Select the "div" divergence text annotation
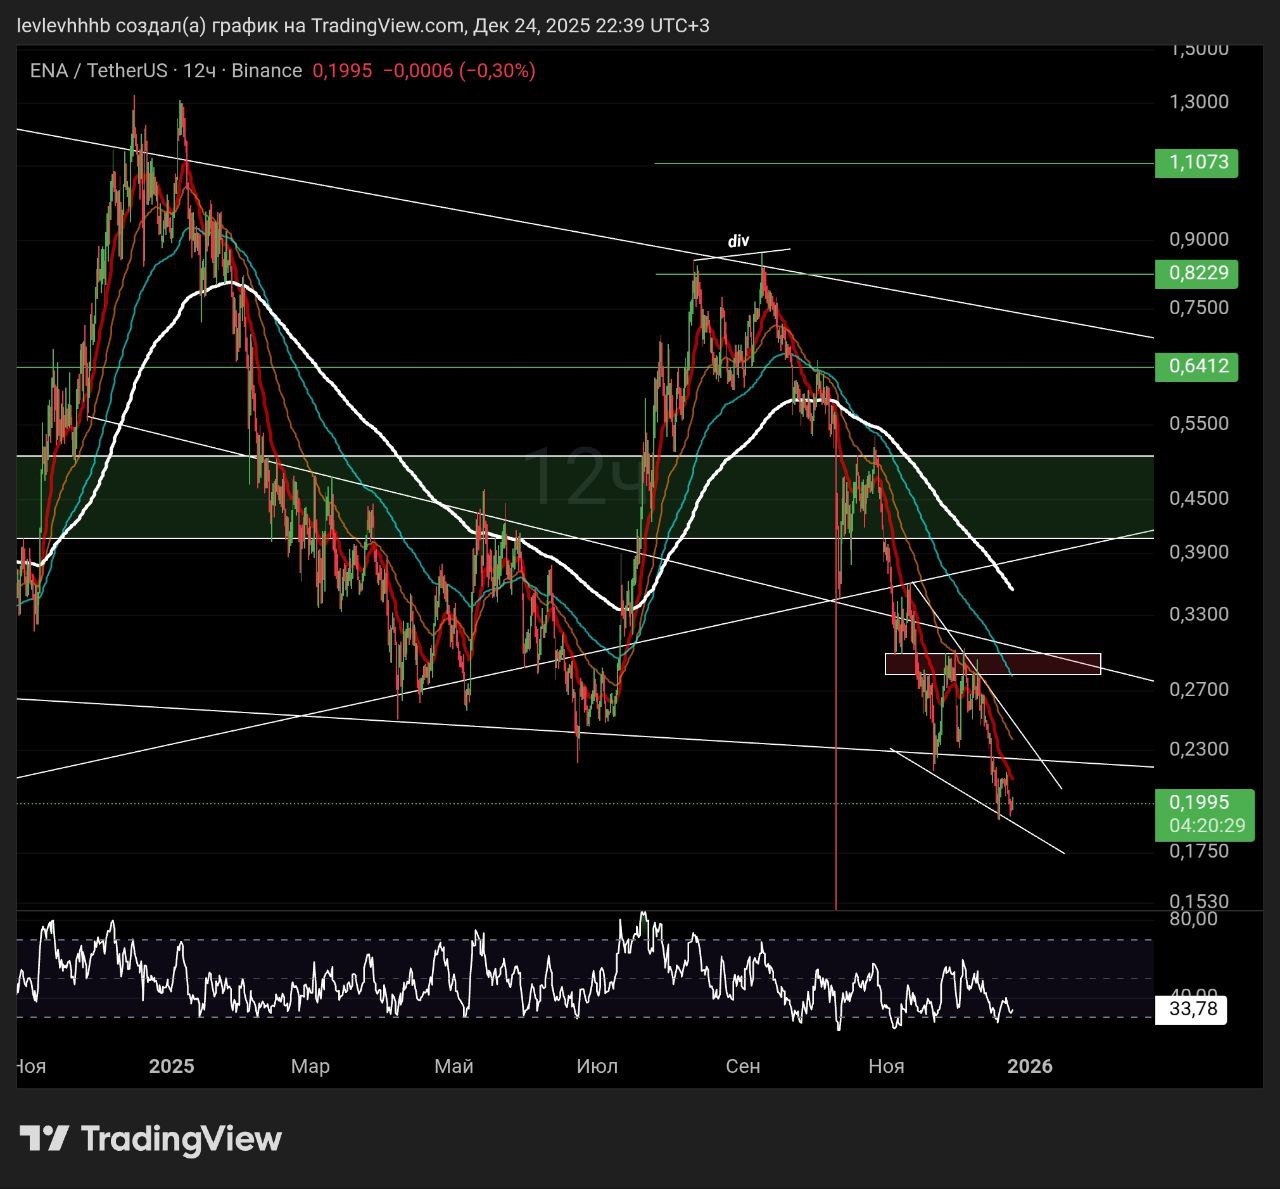1280x1189 pixels. 738,241
